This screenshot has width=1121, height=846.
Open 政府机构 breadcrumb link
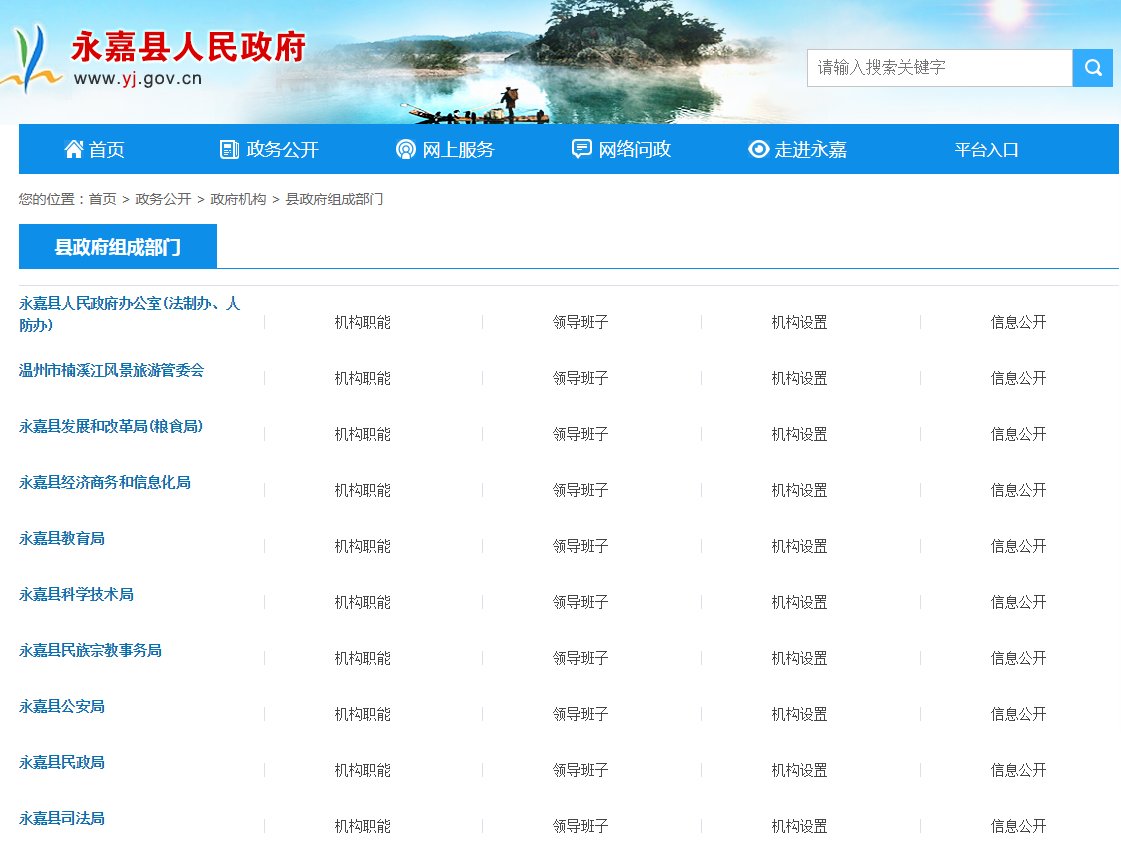point(237,199)
